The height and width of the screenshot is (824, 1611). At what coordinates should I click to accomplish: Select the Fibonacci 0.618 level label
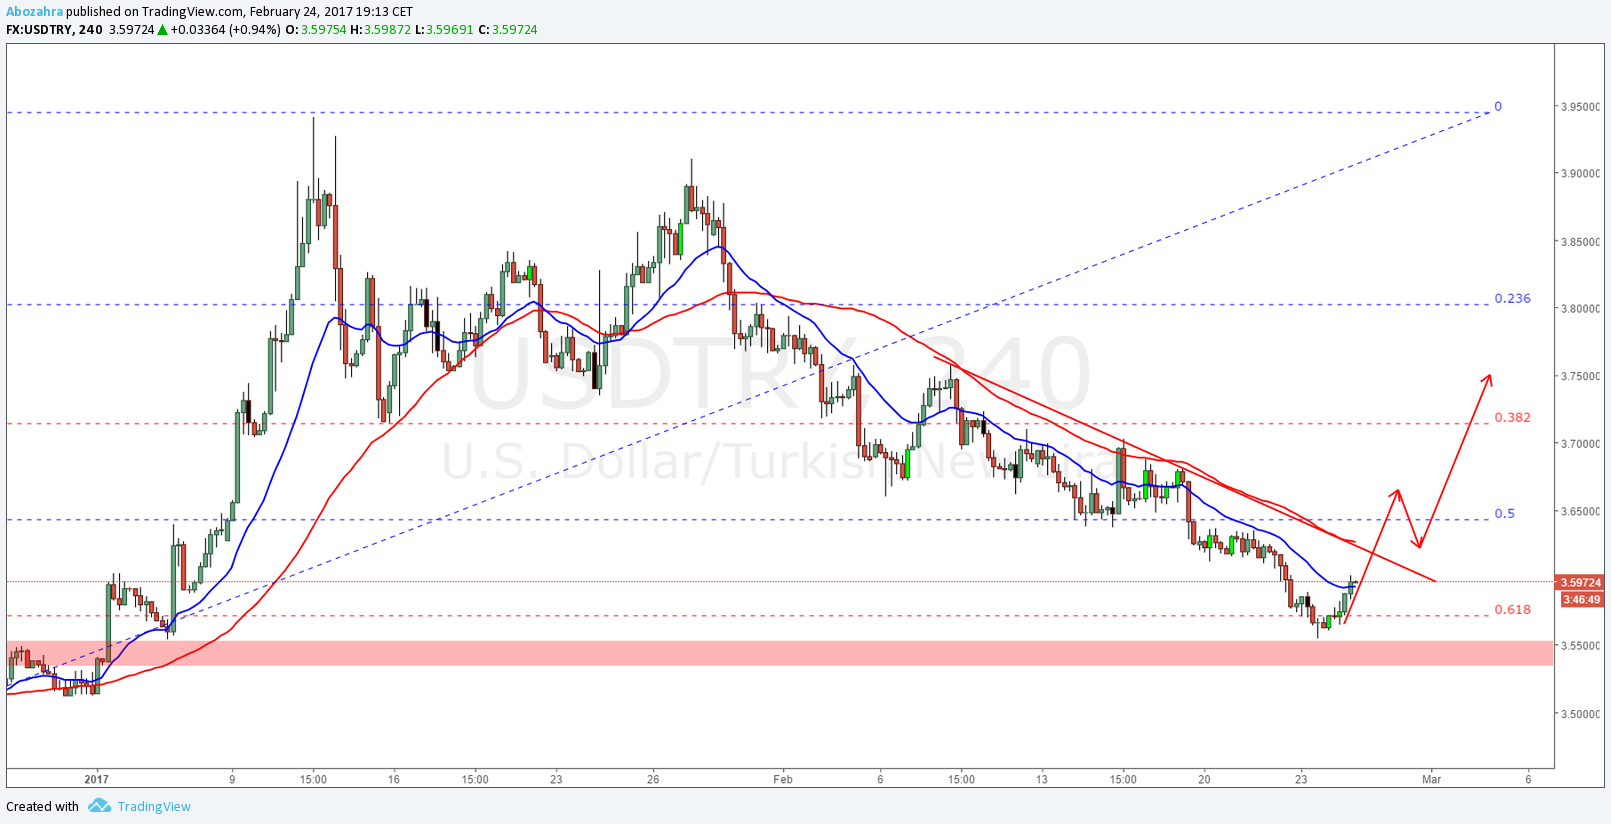[1512, 609]
